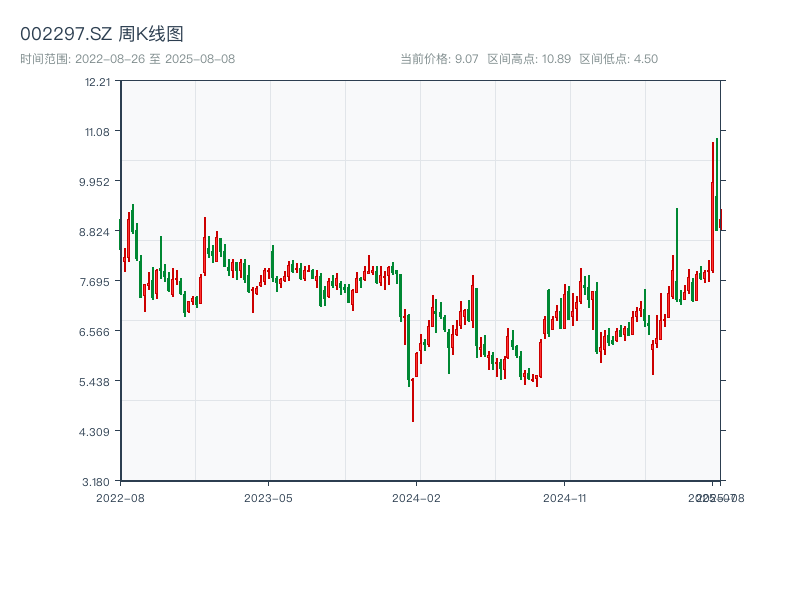Click the 7.695 price level label
800x600 pixels.
click(x=96, y=282)
